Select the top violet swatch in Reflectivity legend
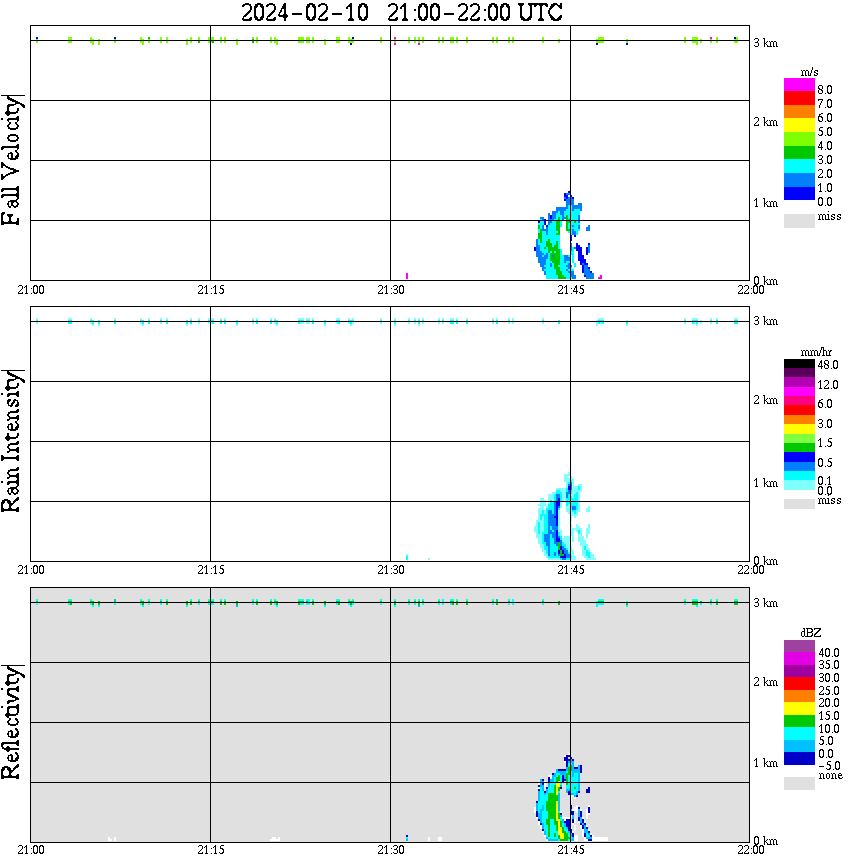Image resolution: width=850 pixels, height=868 pixels. [x=799, y=646]
